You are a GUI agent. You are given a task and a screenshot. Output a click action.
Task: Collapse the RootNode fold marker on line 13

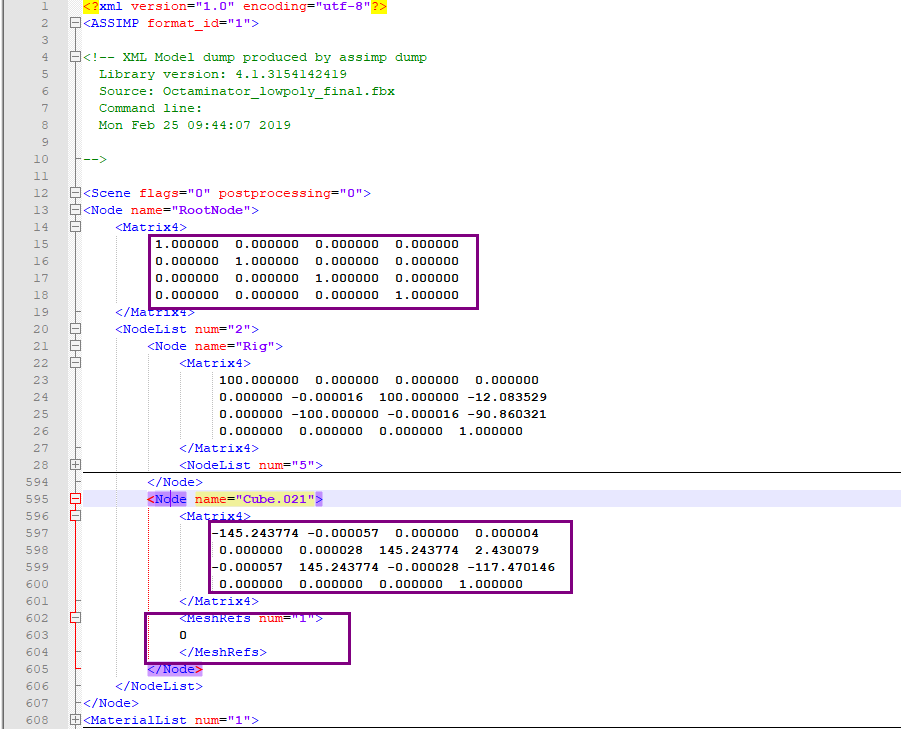tap(75, 210)
